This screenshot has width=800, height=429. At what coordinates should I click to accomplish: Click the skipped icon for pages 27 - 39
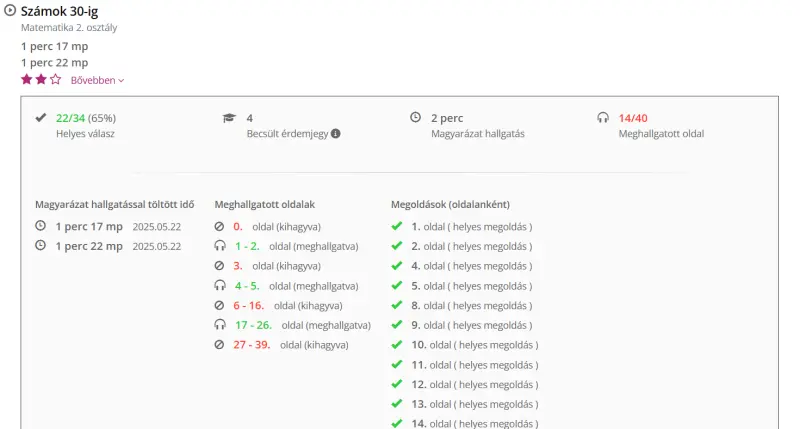[220, 344]
